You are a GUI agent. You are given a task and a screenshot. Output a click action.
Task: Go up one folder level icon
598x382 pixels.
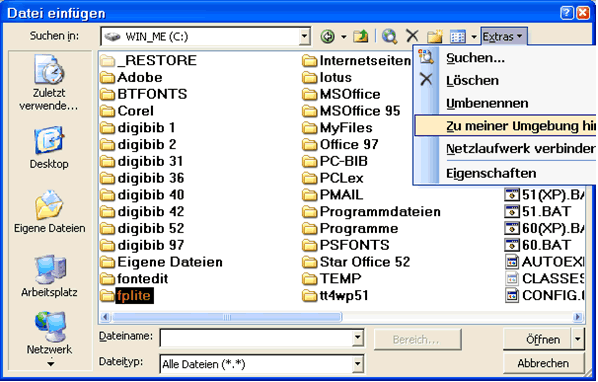[x=361, y=37]
